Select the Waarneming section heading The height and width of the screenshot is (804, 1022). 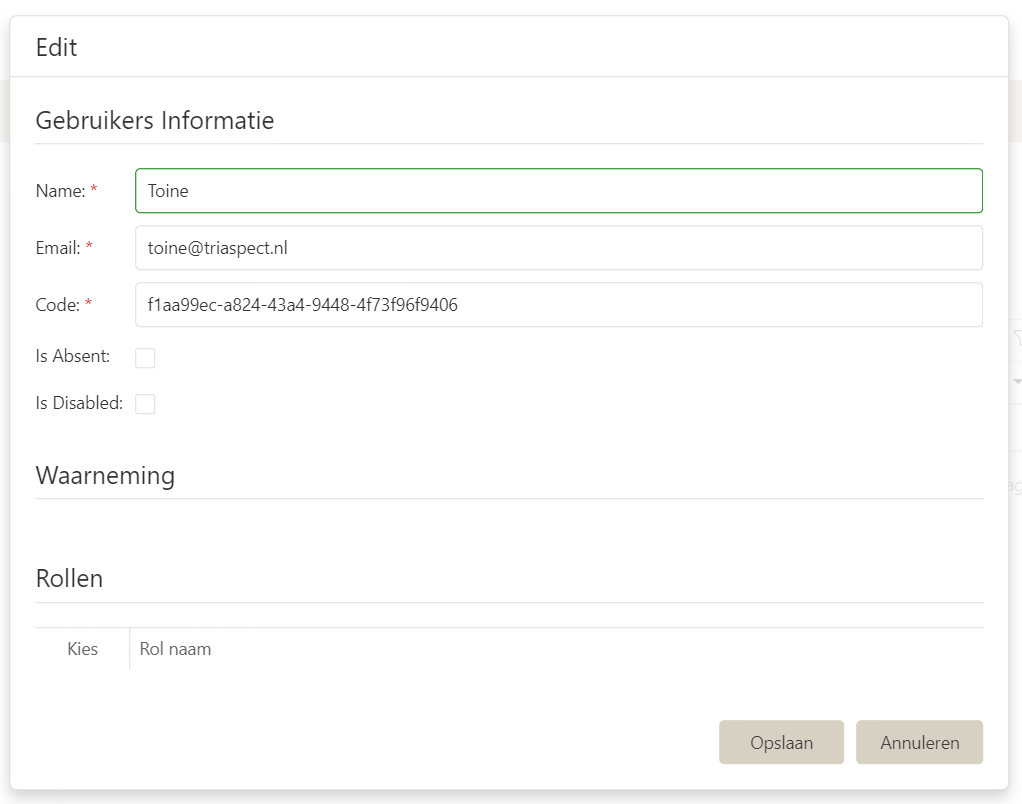(x=105, y=475)
